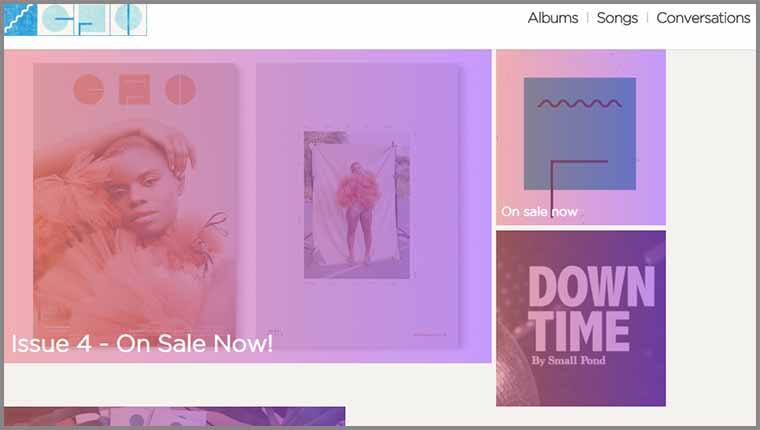The width and height of the screenshot is (760, 430).
Task: Go to the Songs section
Action: pyautogui.click(x=617, y=18)
